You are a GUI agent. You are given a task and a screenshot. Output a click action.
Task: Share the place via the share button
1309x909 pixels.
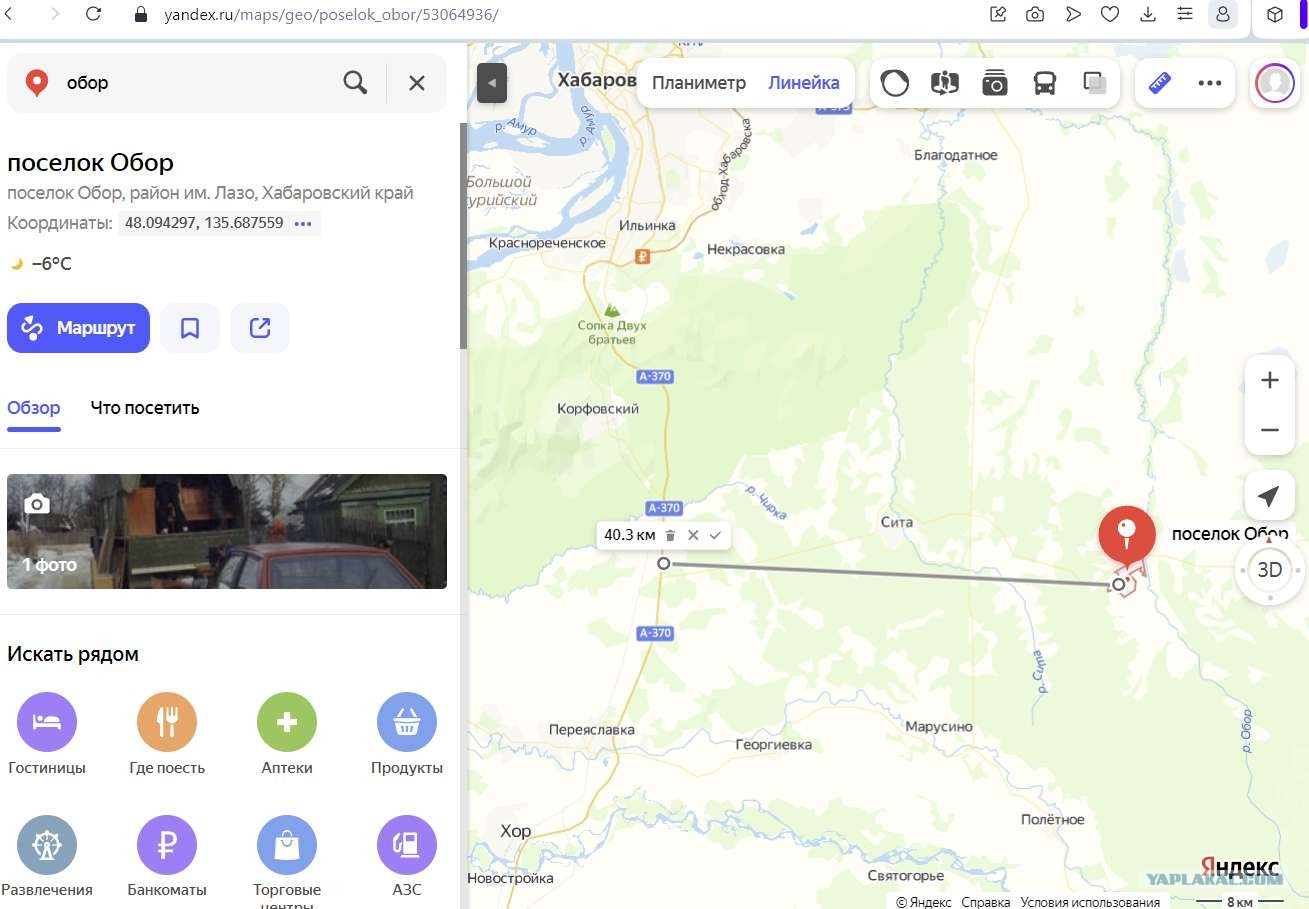click(260, 328)
